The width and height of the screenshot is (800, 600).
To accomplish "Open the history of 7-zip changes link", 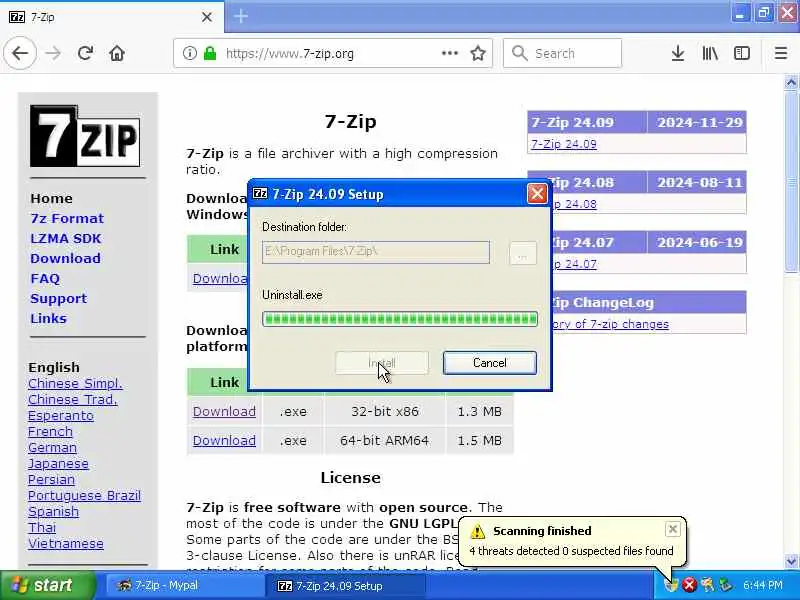I will [611, 324].
